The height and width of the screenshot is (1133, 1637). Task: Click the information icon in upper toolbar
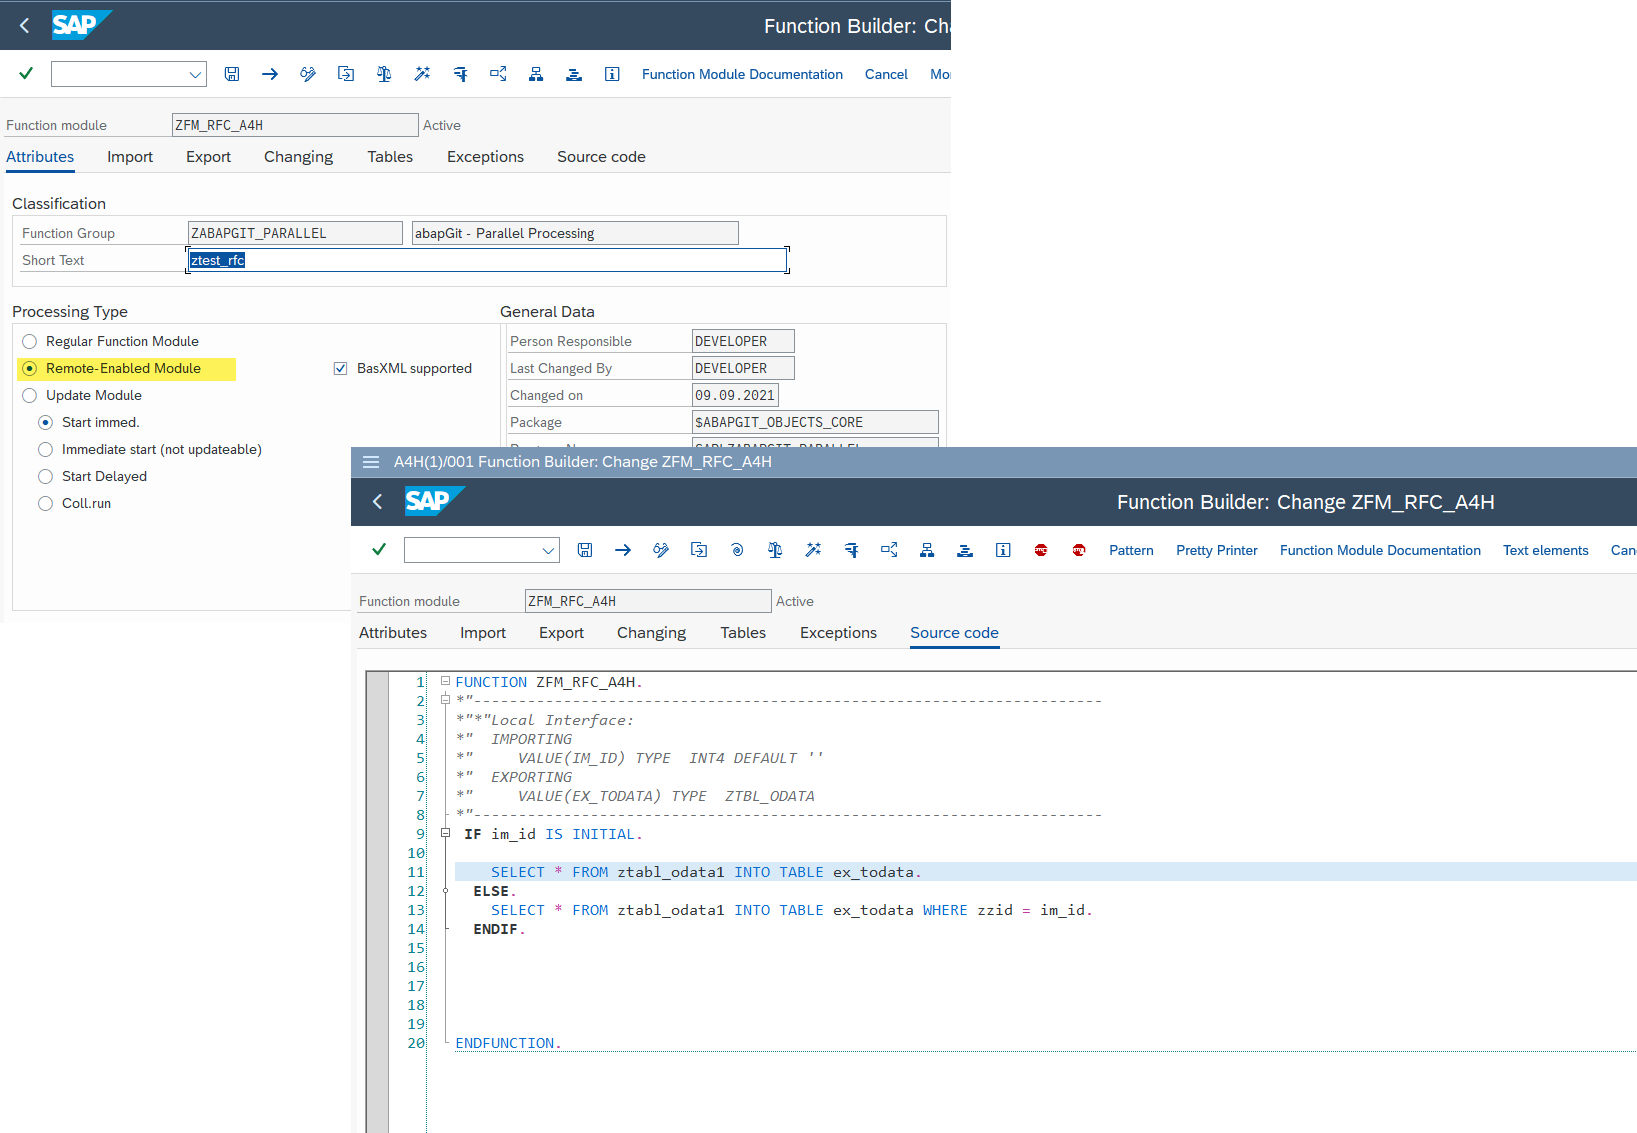click(x=612, y=74)
